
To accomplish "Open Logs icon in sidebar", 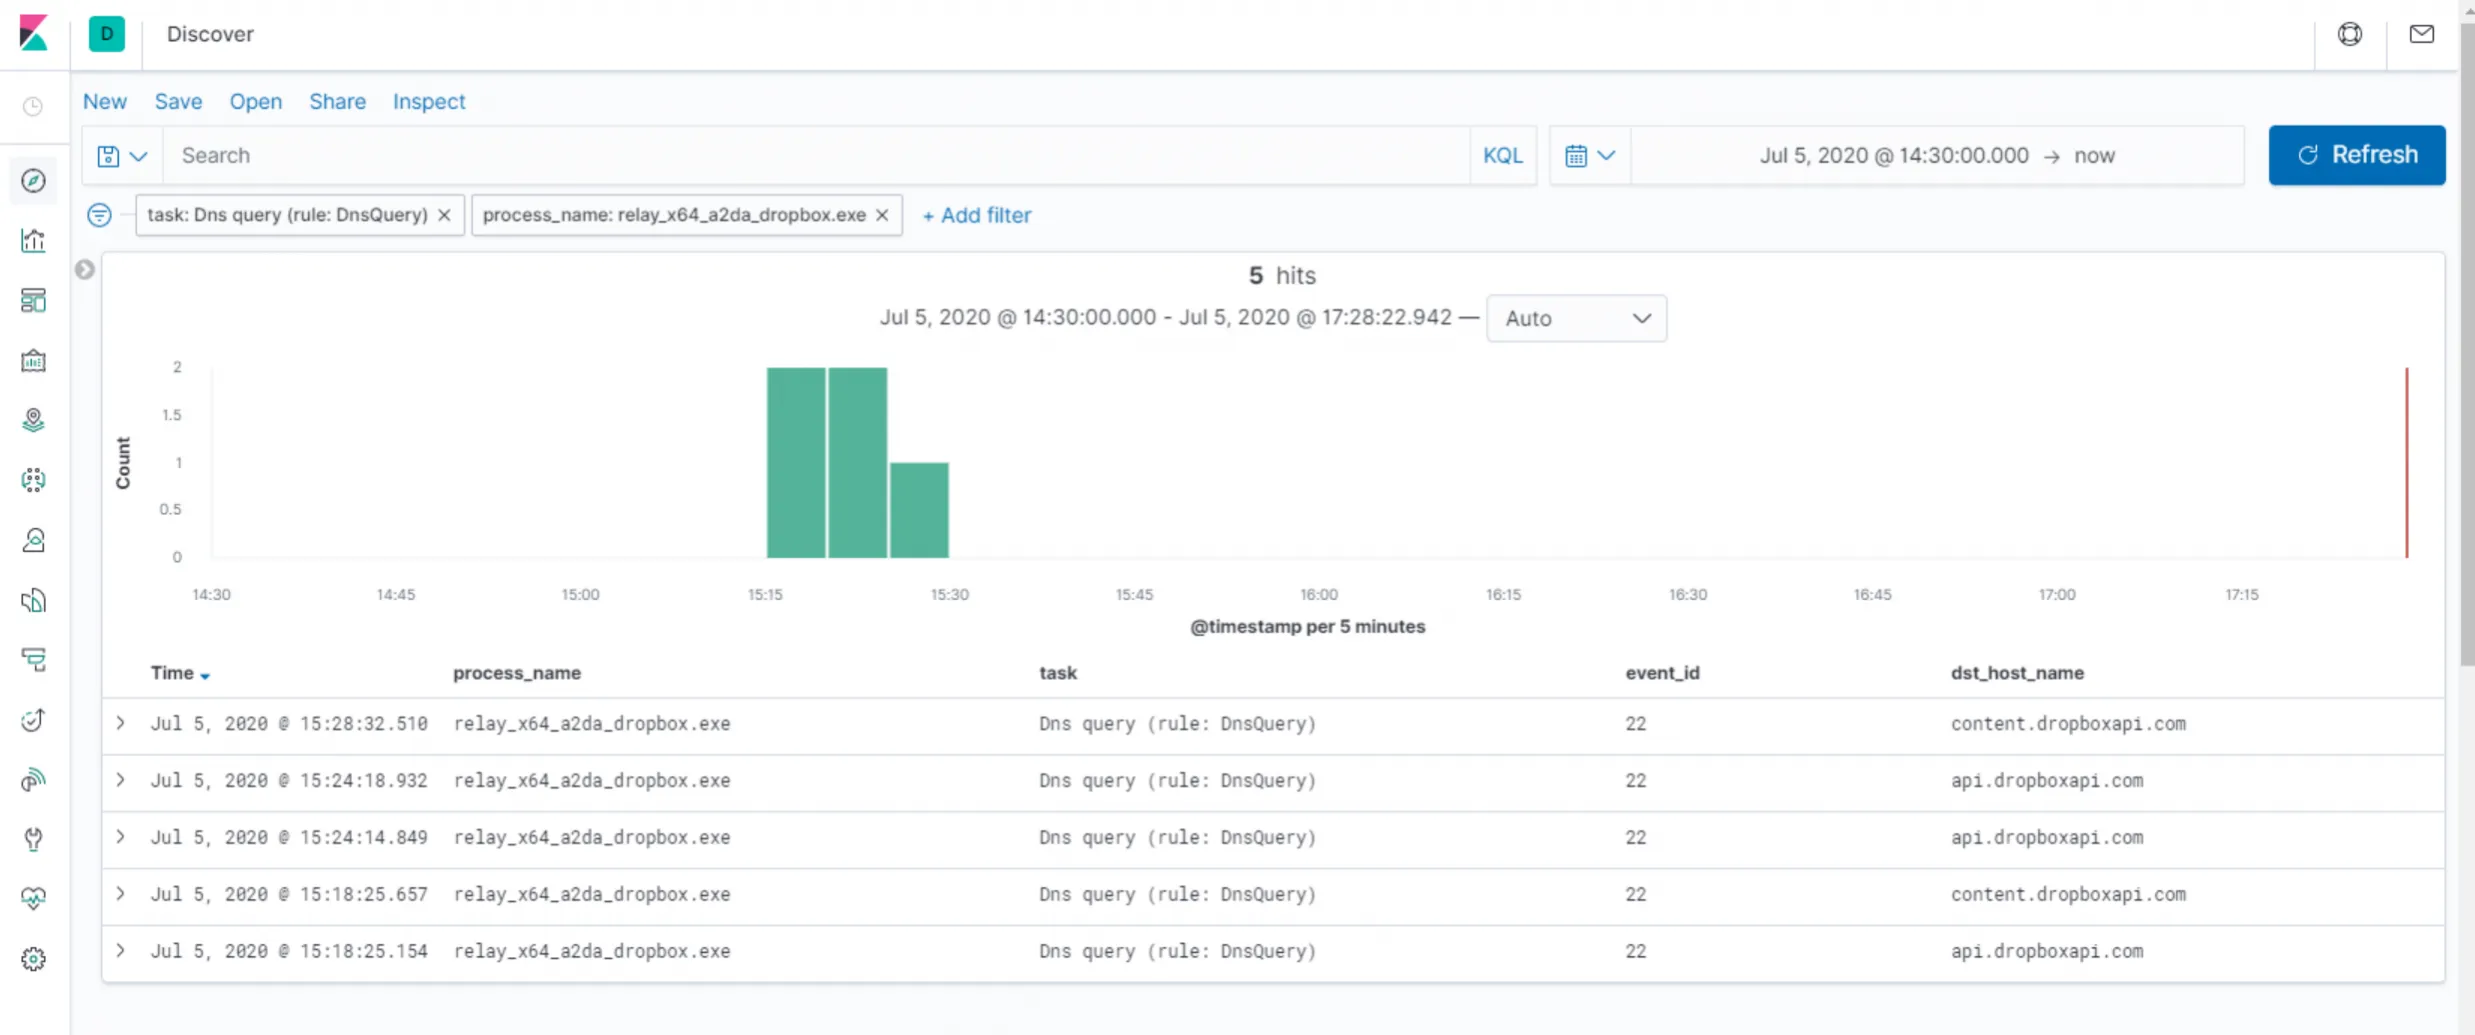I will tap(33, 600).
